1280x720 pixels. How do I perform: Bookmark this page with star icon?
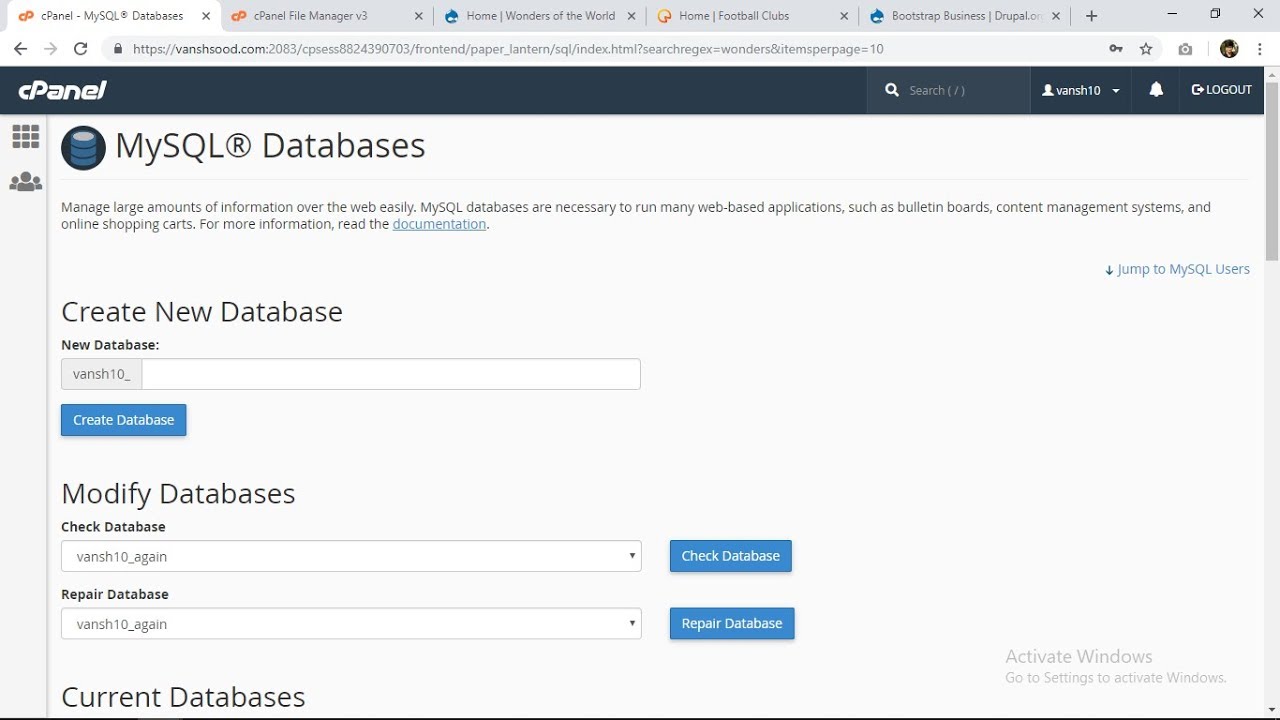(x=1146, y=49)
